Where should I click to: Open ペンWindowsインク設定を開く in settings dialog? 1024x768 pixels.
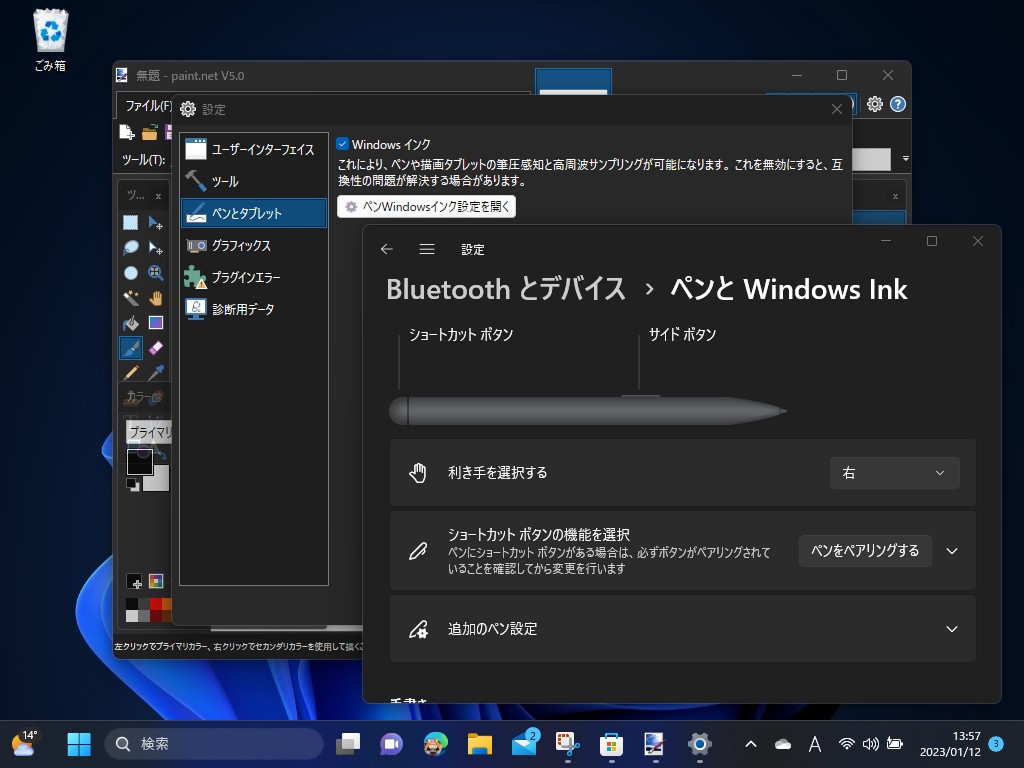(428, 206)
